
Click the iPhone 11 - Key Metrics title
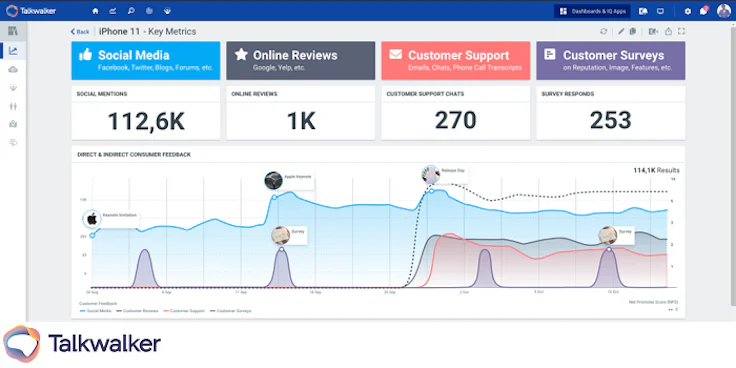click(x=147, y=31)
